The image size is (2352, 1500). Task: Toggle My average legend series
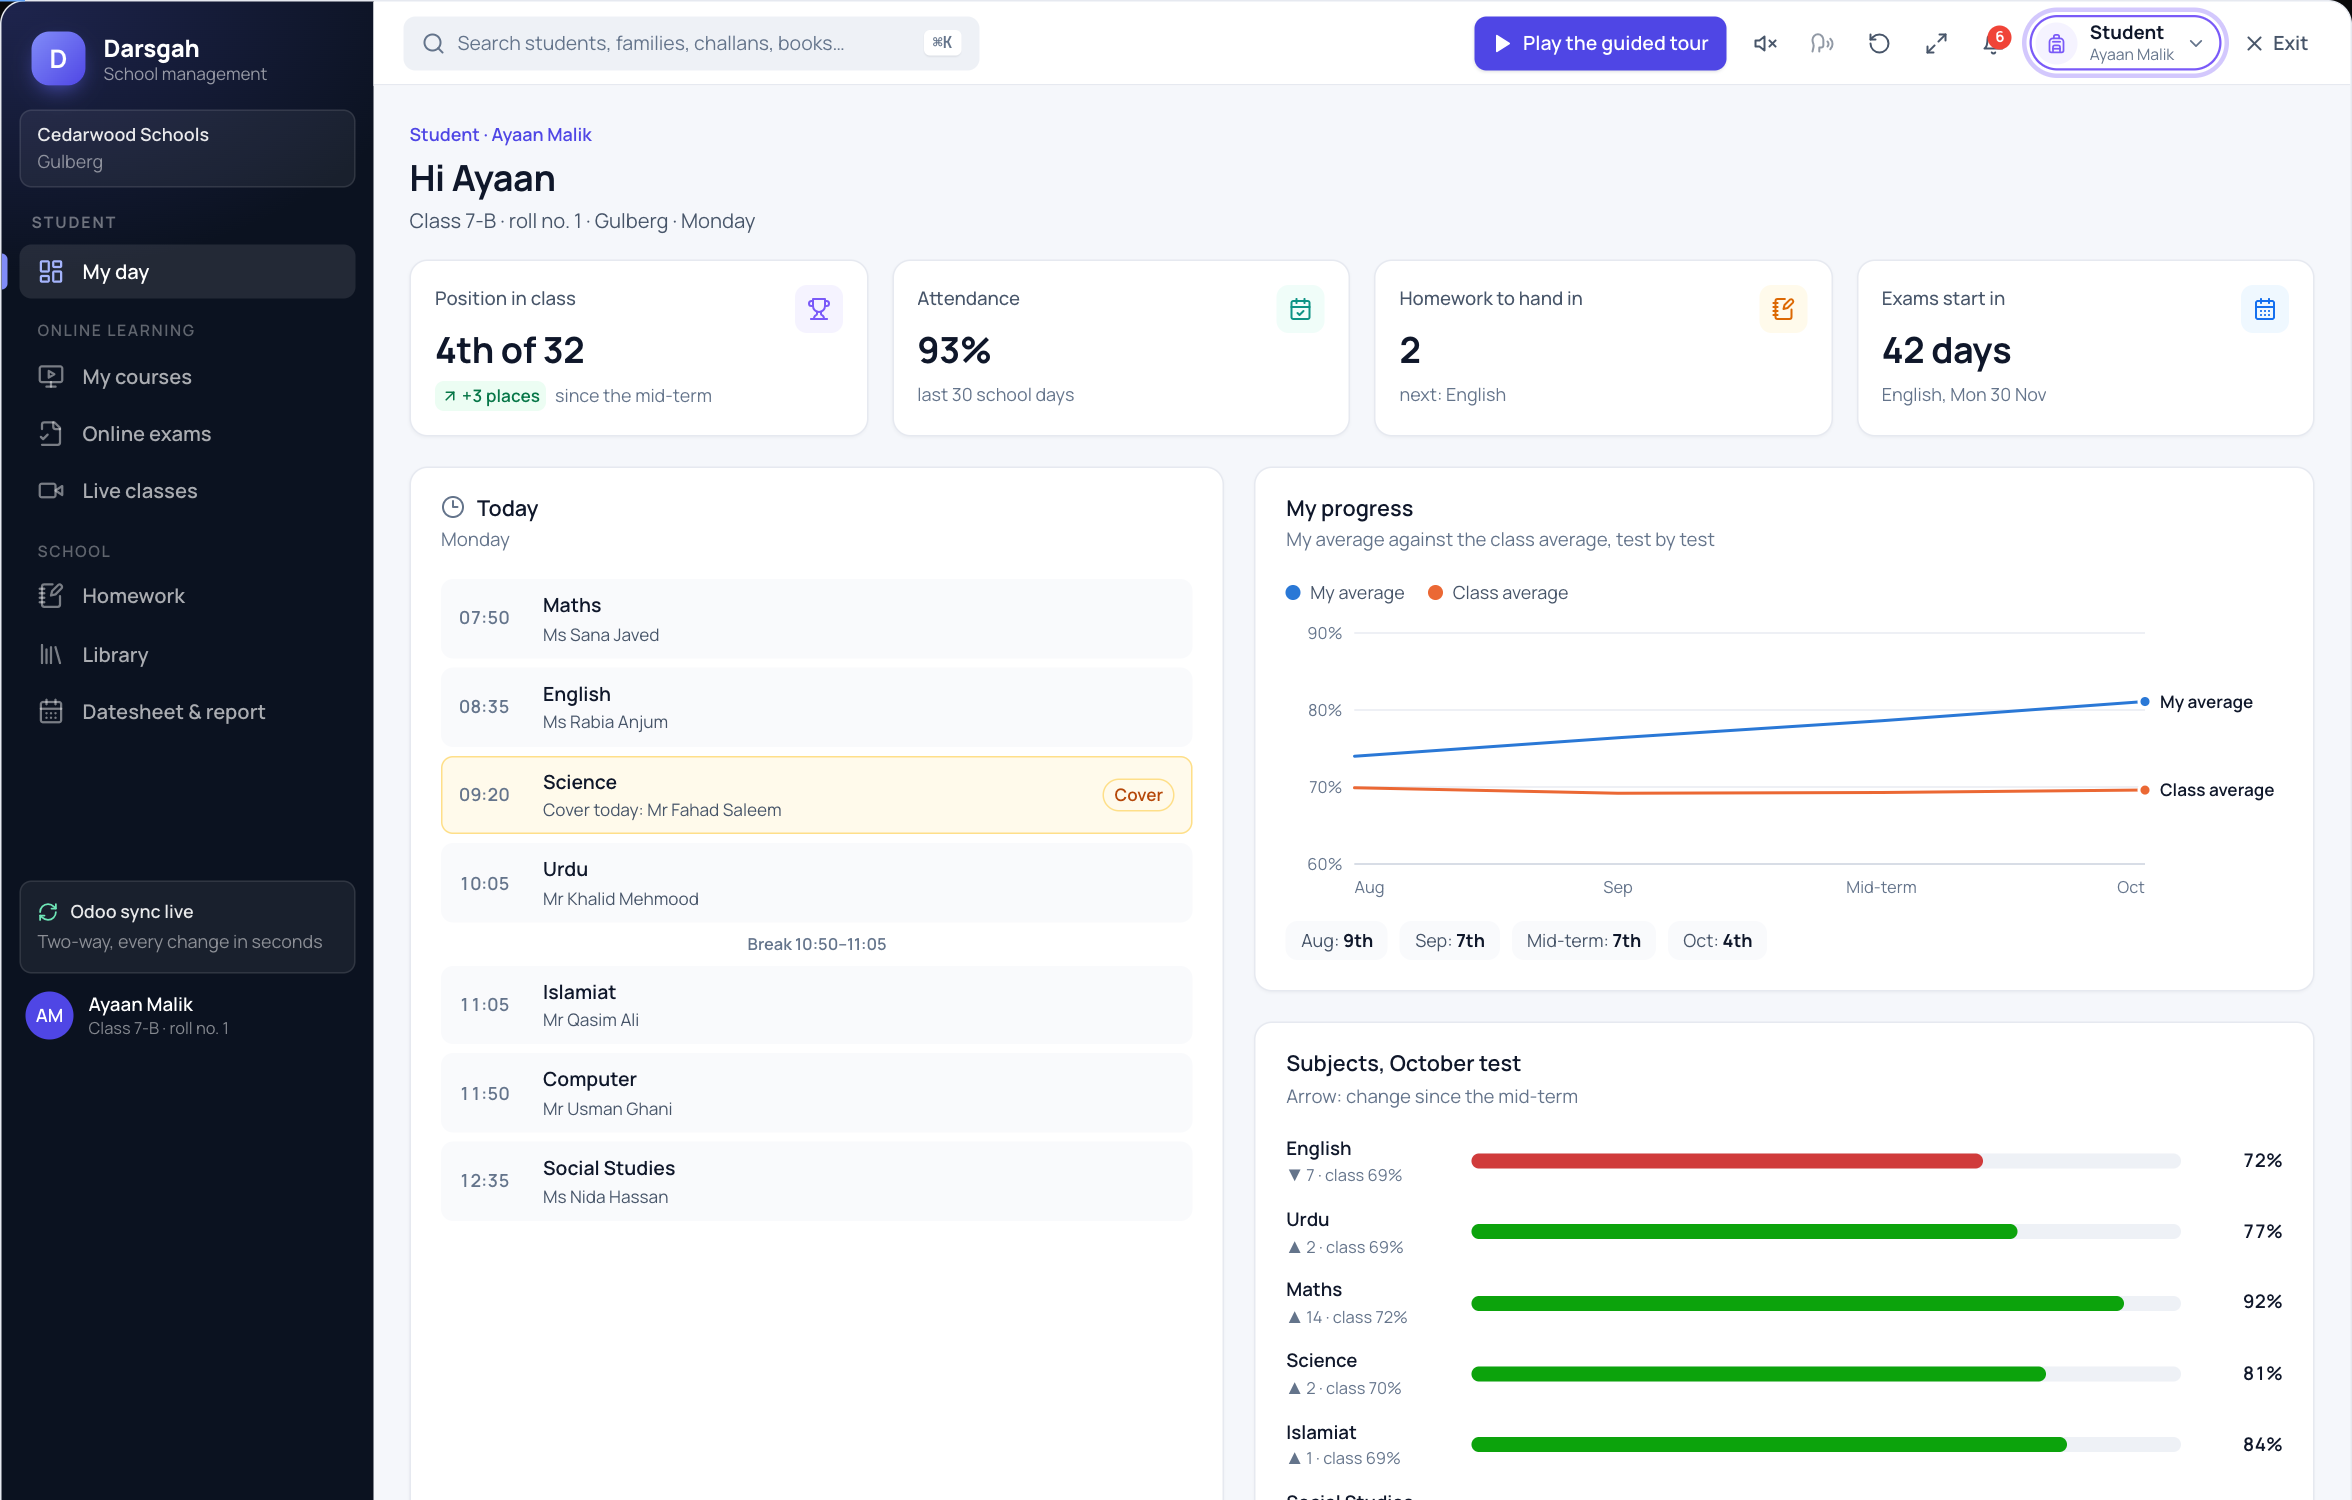click(1345, 593)
